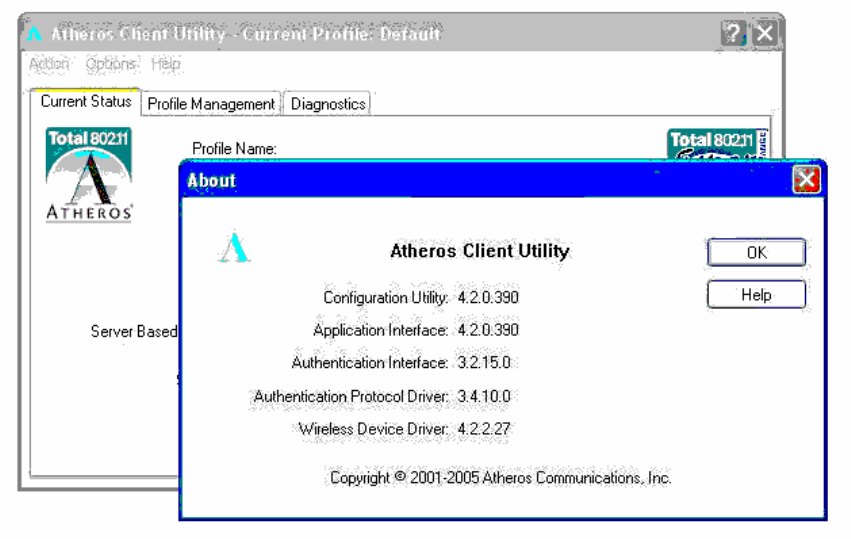Close the About dialog with red X
The image size is (851, 539).
coord(806,180)
